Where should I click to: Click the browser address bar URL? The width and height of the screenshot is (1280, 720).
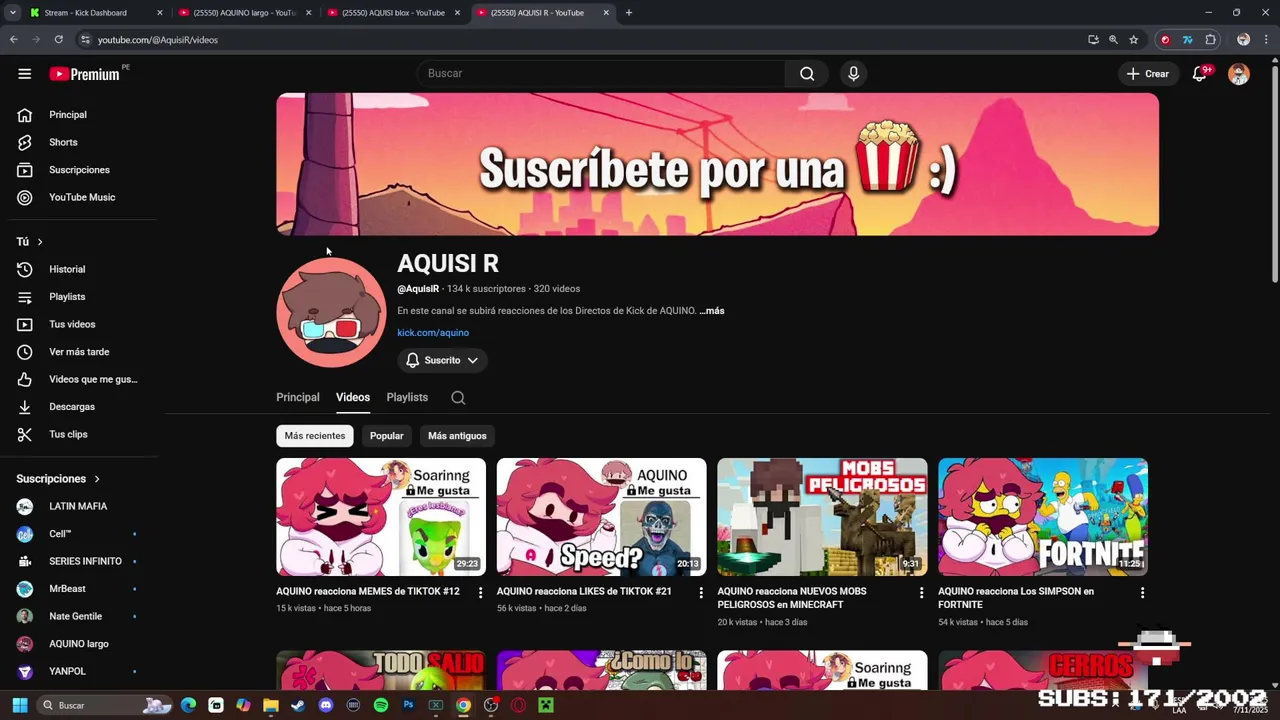point(158,40)
